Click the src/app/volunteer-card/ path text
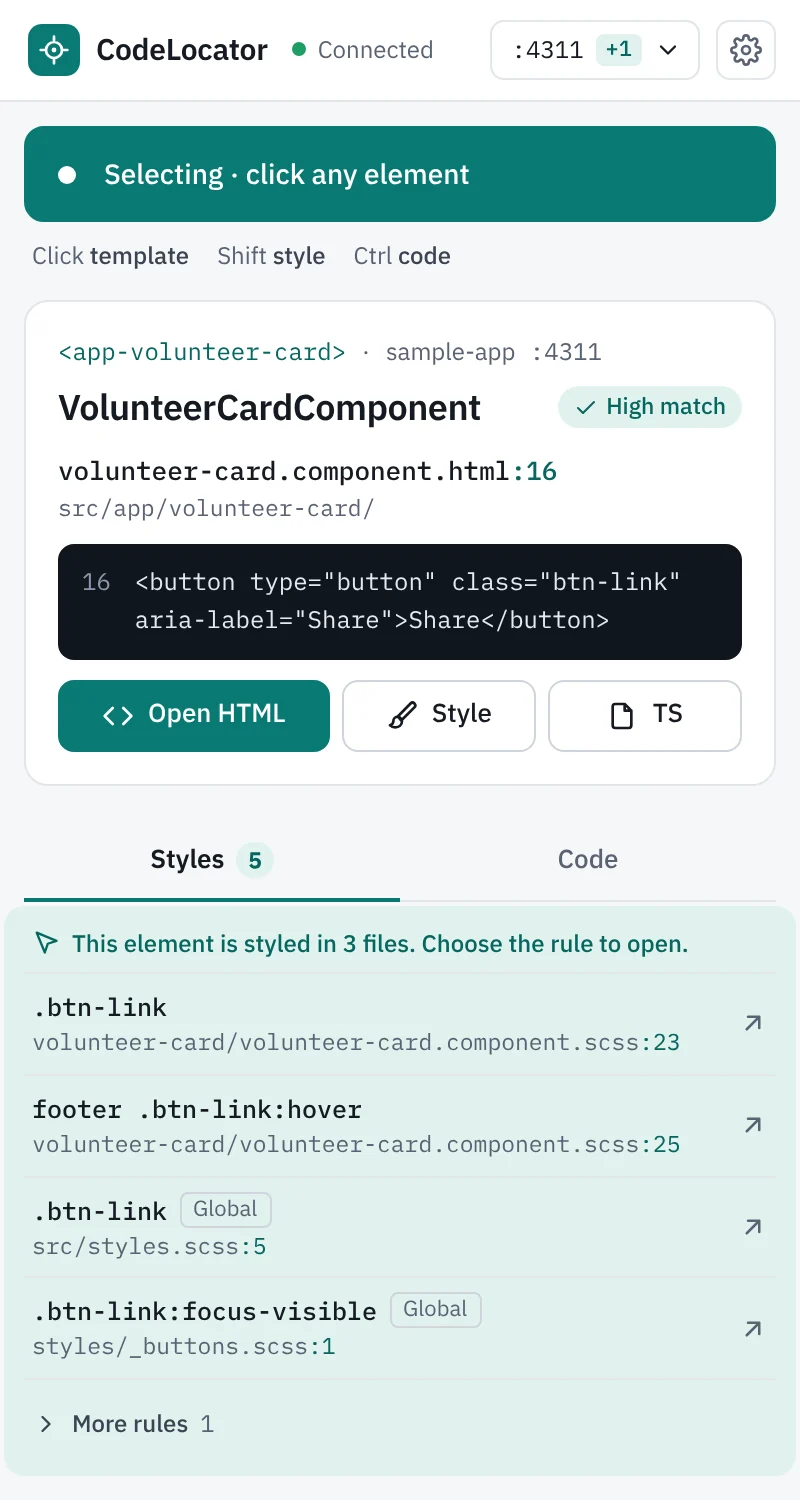This screenshot has height=1500, width=800. point(216,508)
